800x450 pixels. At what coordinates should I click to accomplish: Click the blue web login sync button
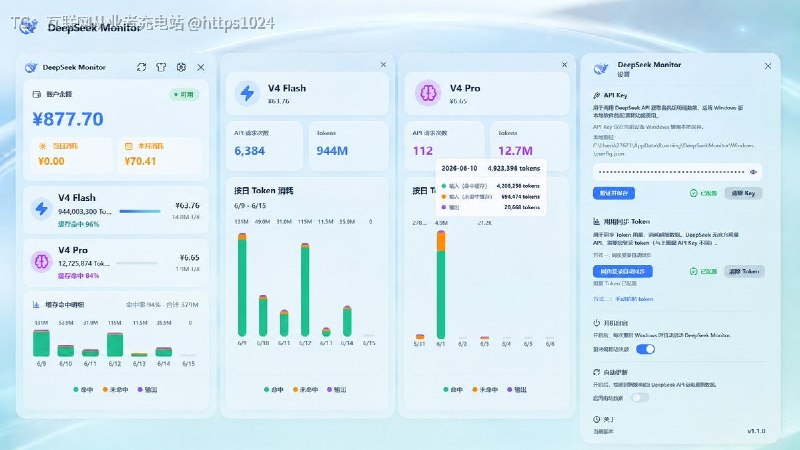tap(623, 271)
